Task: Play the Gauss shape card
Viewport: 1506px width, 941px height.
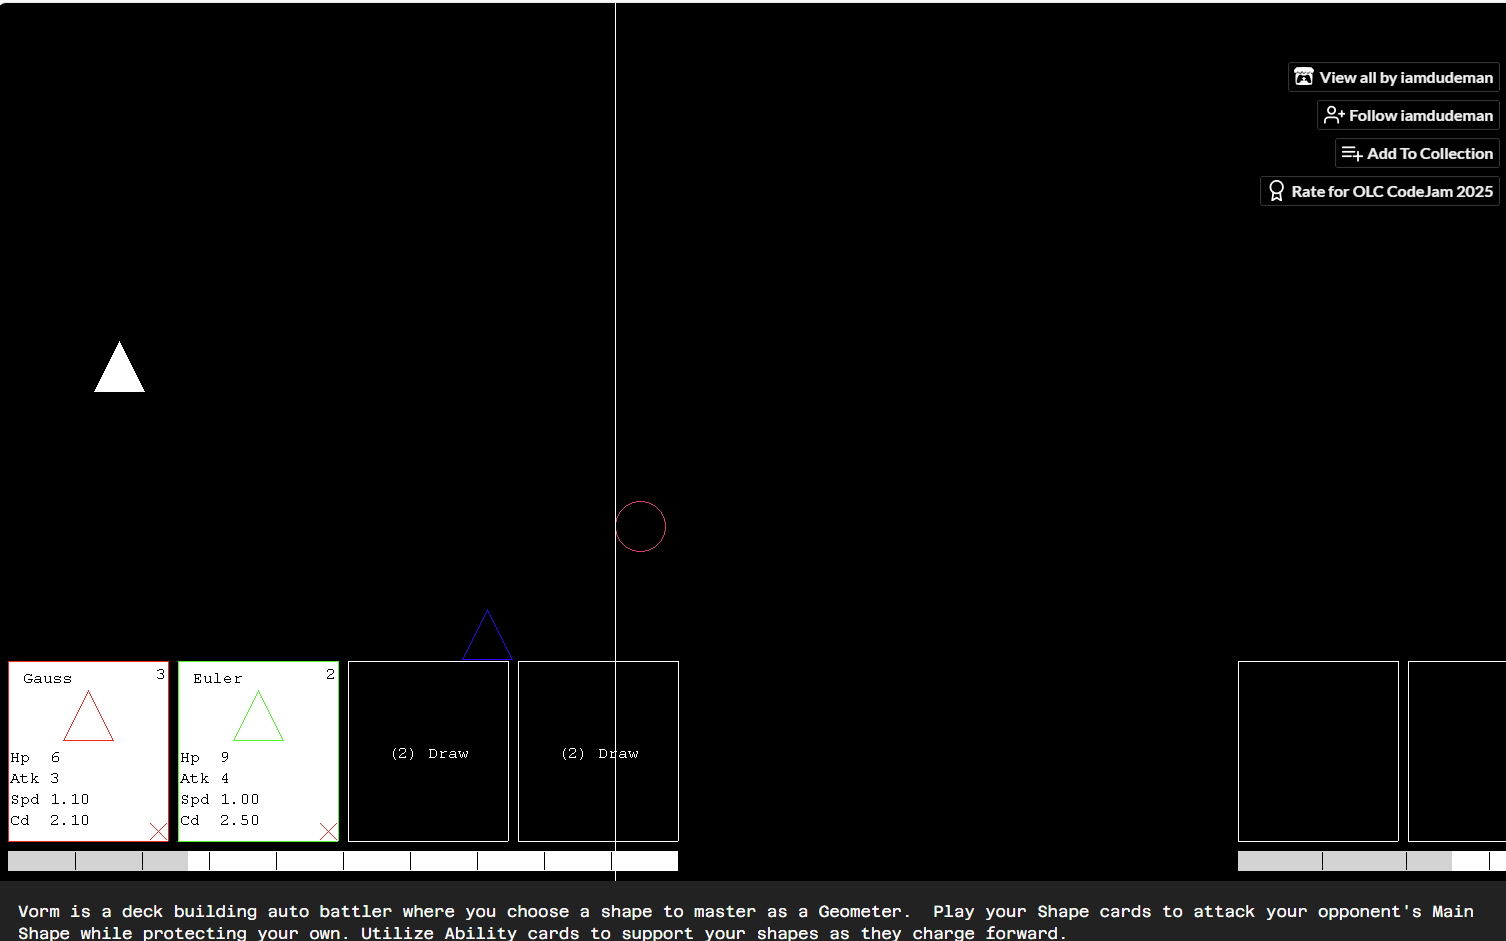Action: [88, 751]
